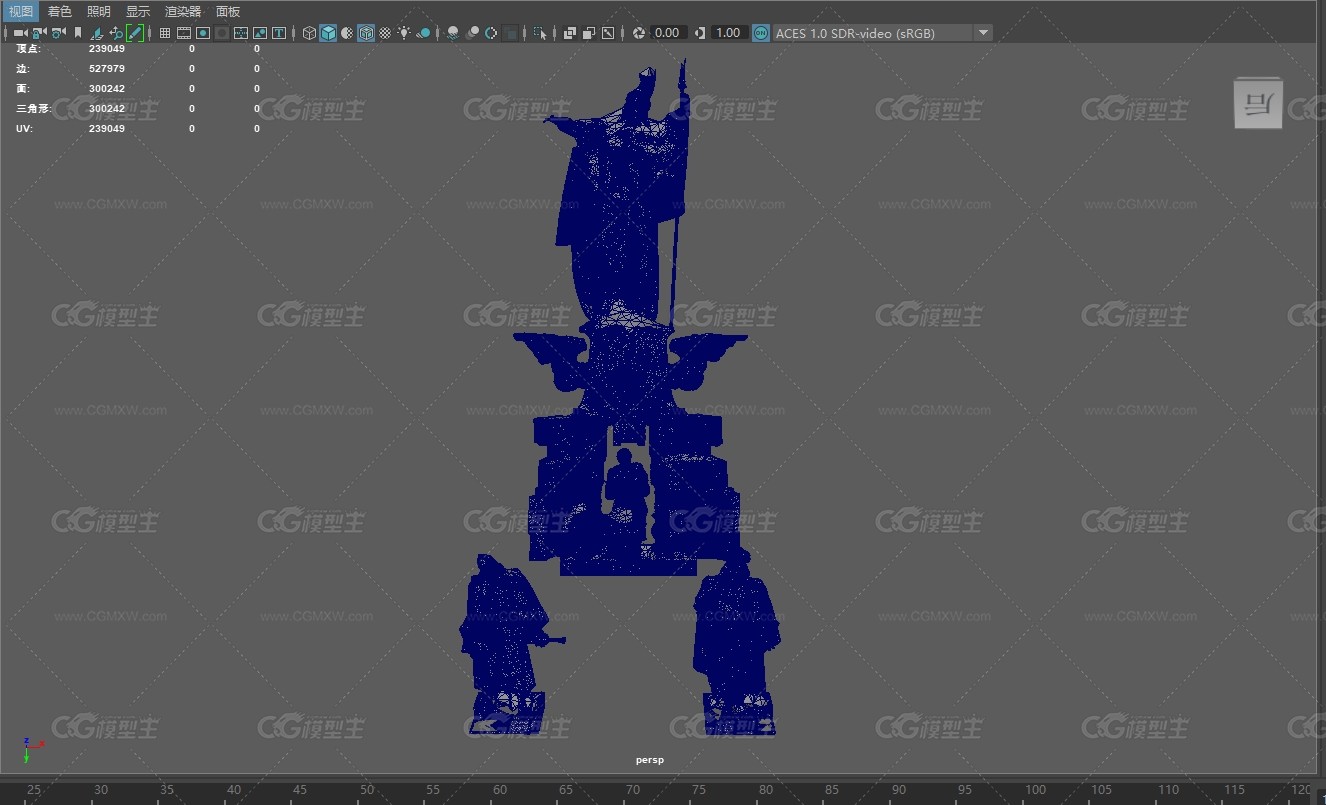
Task: Open the 显示 (Show) menu
Action: click(x=138, y=11)
